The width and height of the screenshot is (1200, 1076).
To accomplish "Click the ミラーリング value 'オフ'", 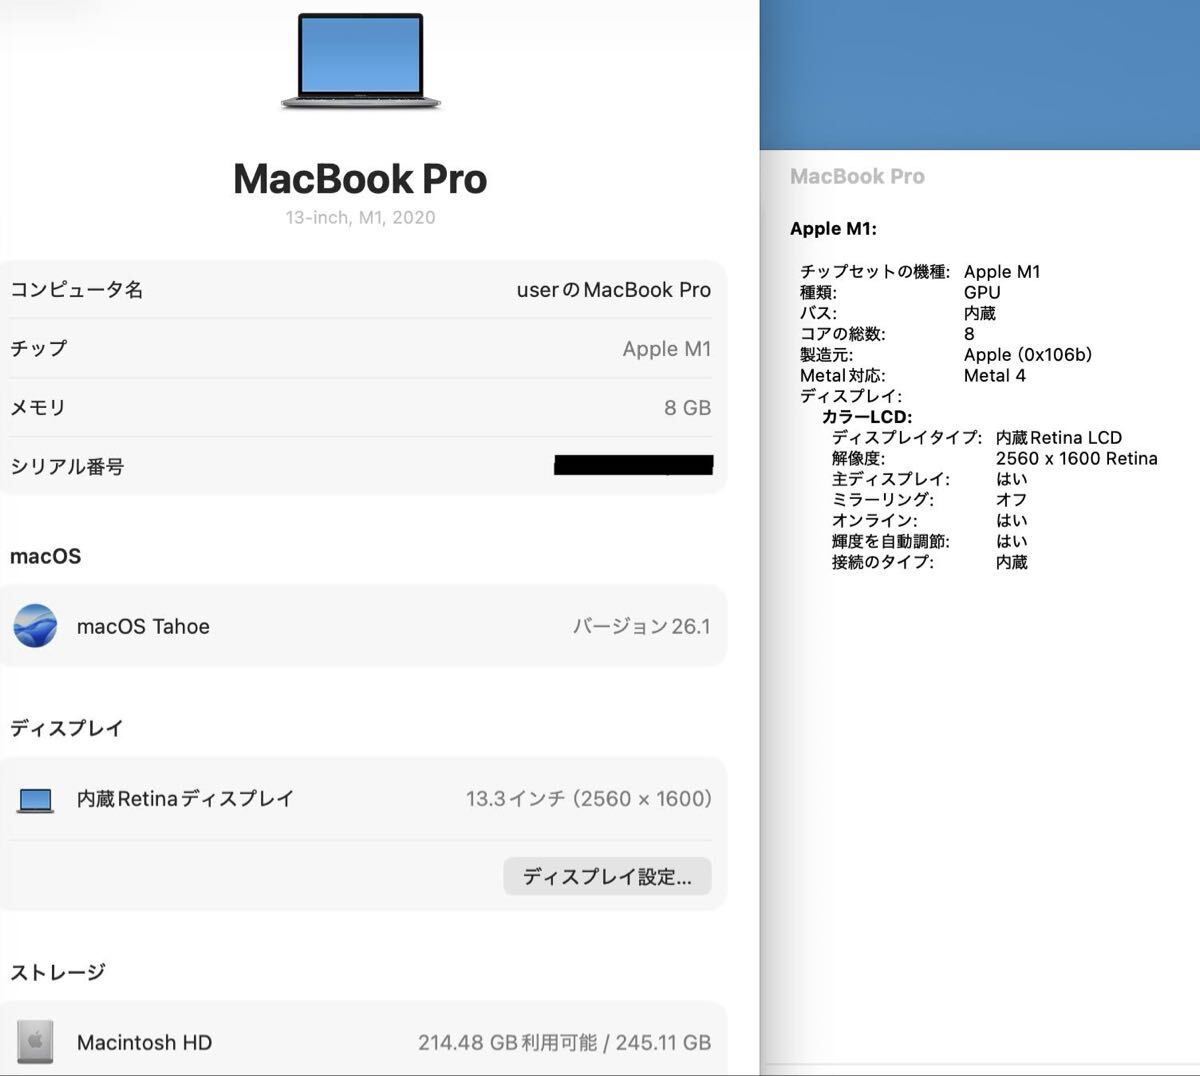I will point(1012,500).
